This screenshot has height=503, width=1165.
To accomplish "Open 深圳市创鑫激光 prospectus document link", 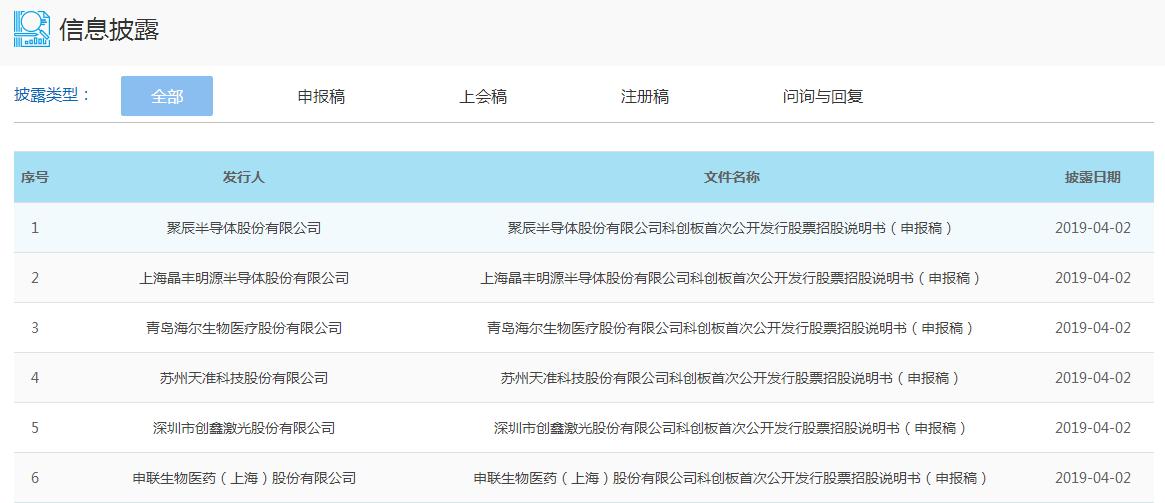I will pyautogui.click(x=730, y=428).
